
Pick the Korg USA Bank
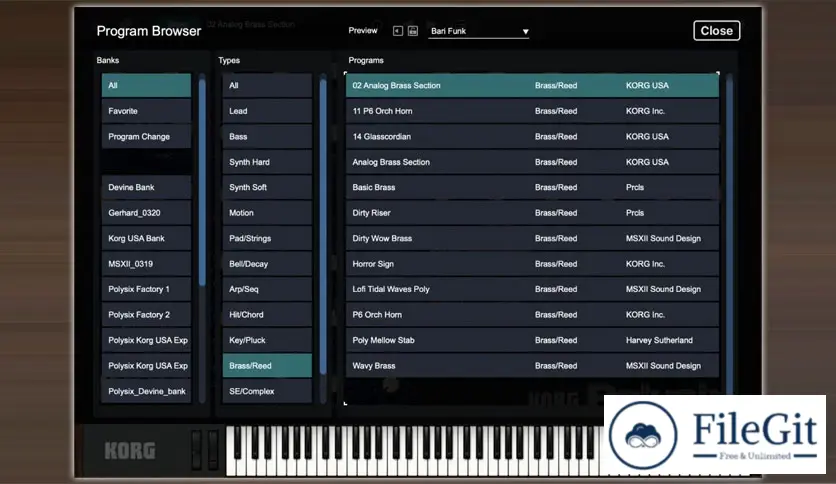point(146,238)
